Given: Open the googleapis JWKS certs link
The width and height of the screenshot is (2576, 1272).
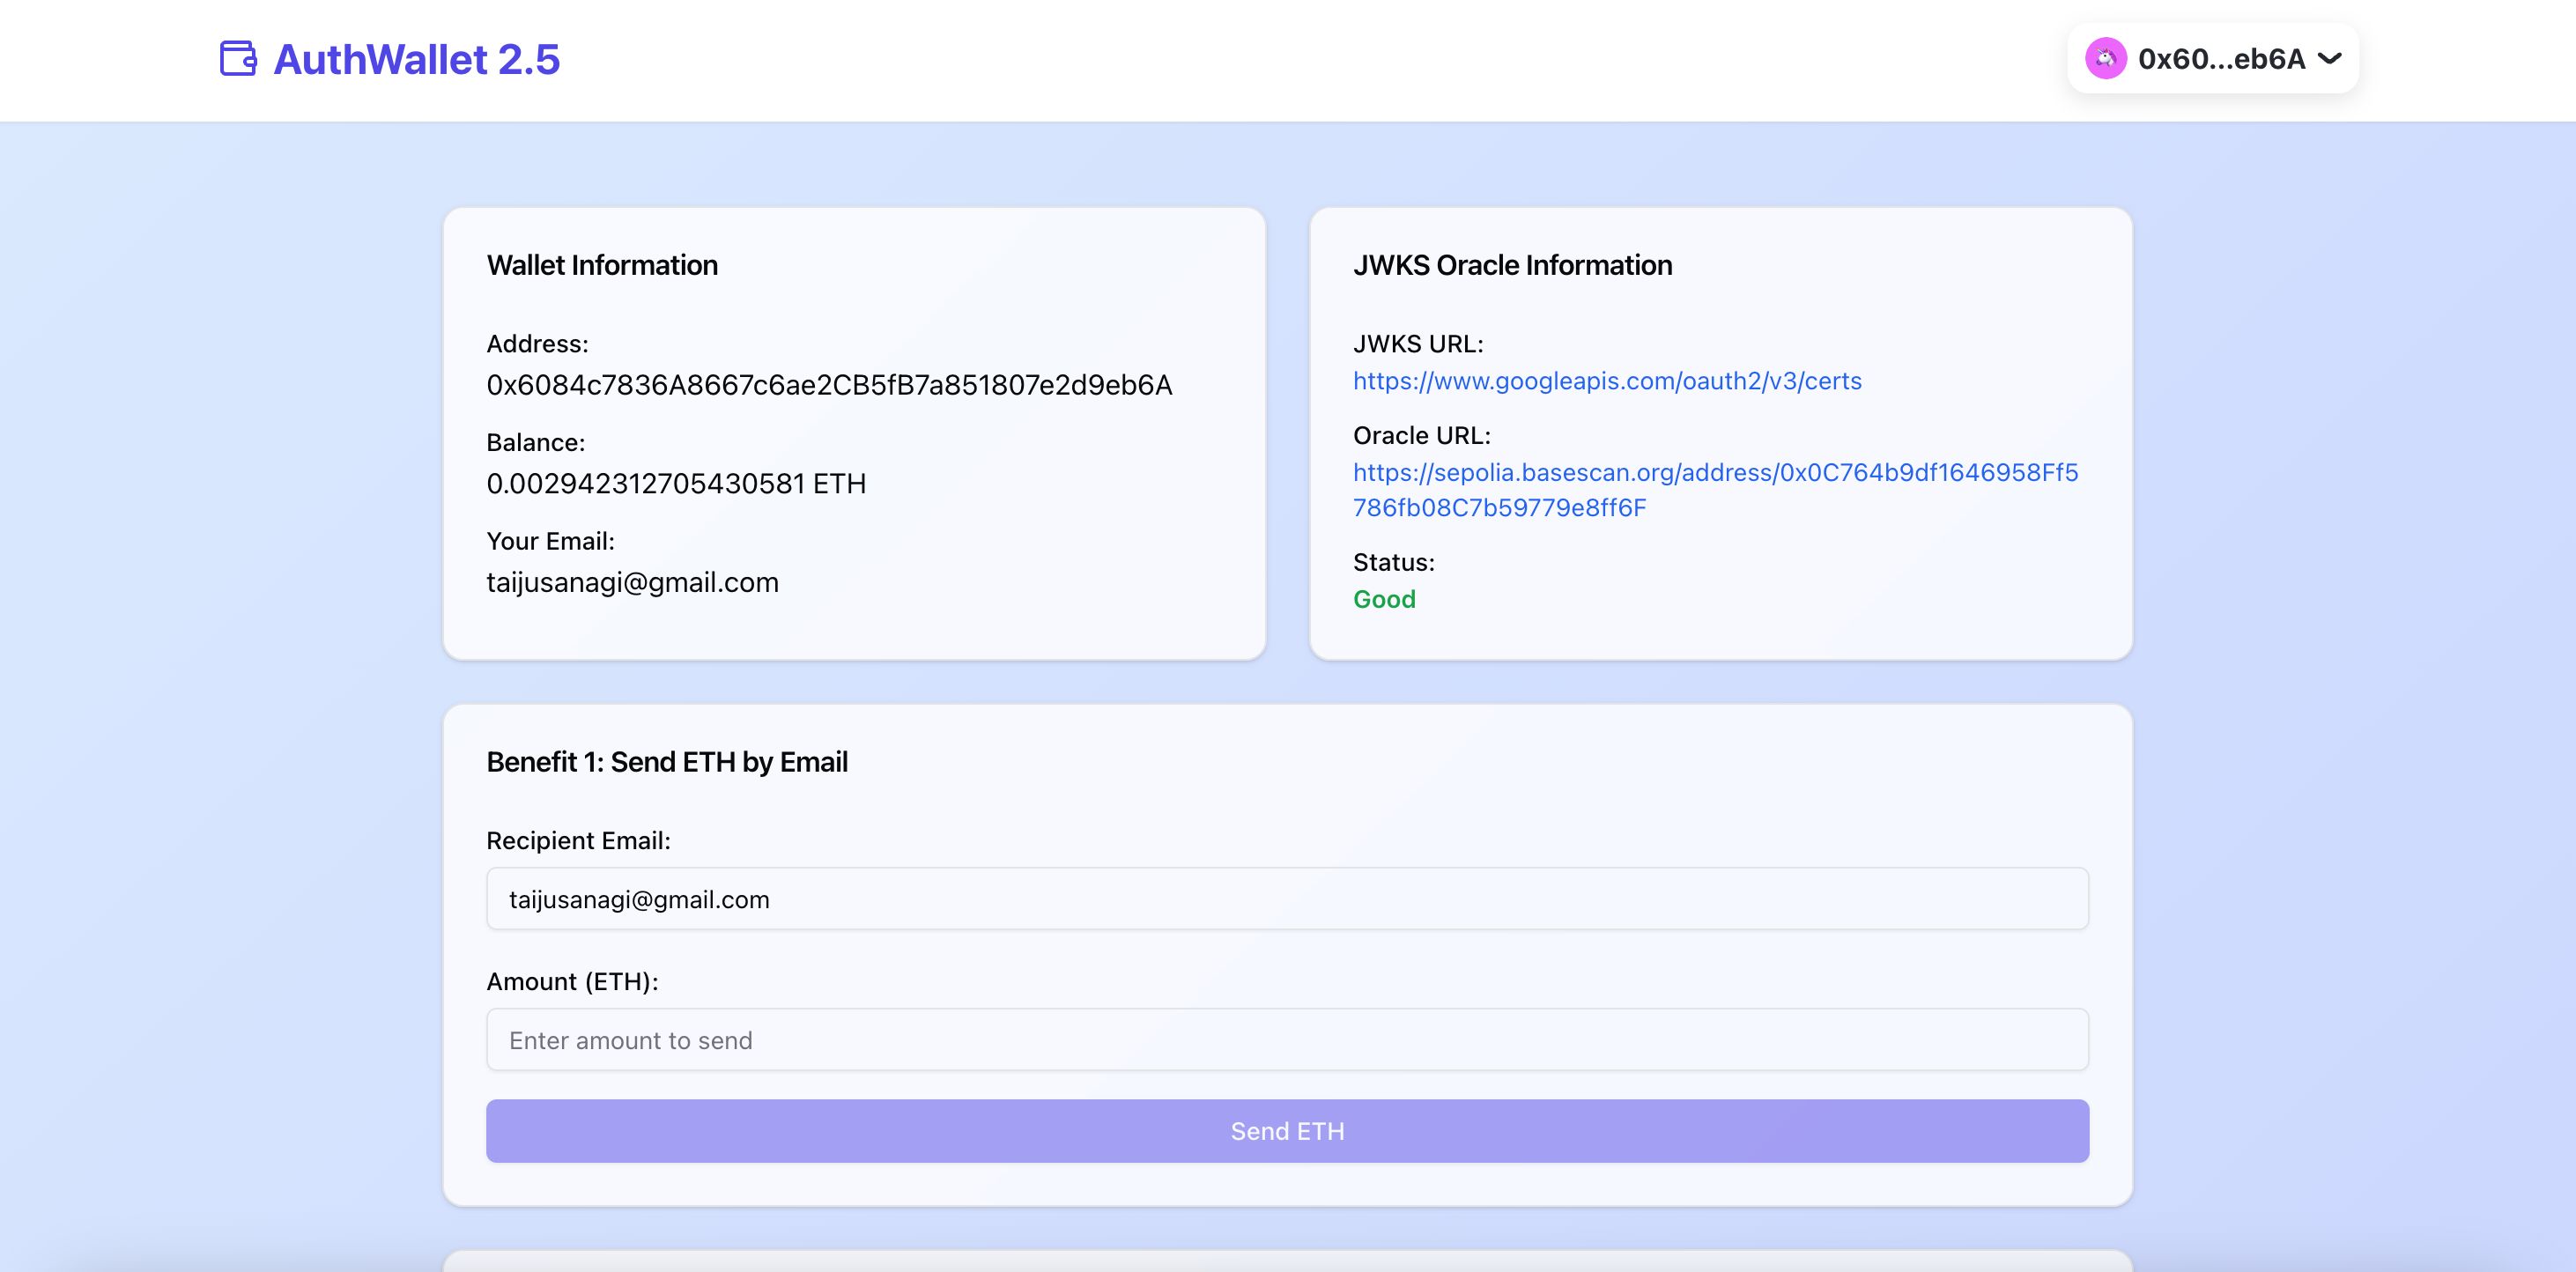Looking at the screenshot, I should (x=1607, y=381).
